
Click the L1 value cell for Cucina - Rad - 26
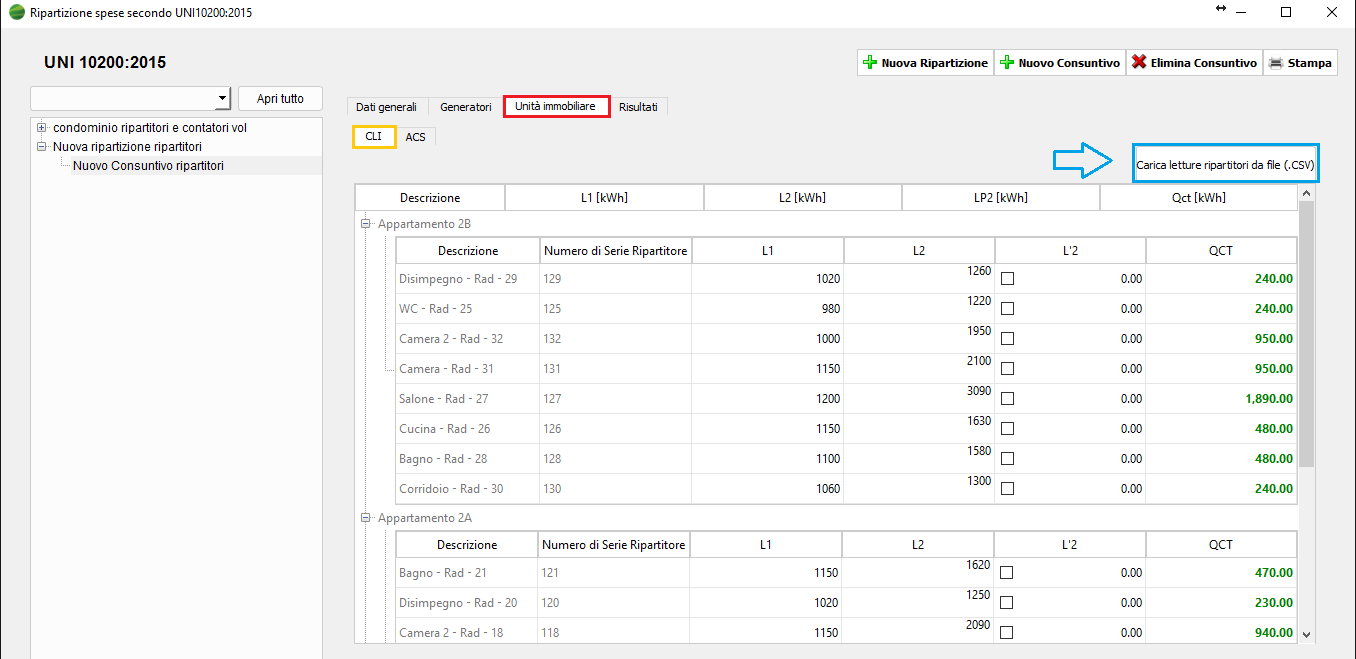click(767, 429)
